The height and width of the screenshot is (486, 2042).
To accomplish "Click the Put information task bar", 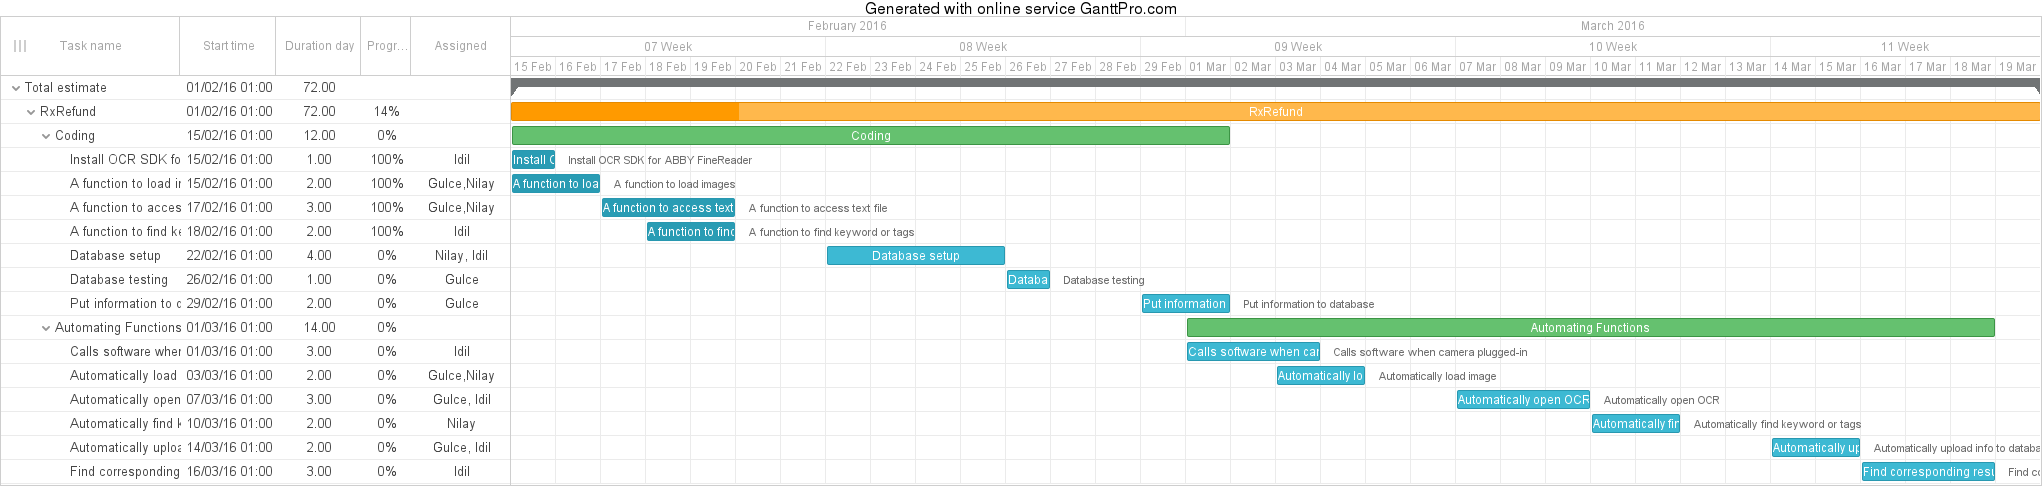I will [1185, 304].
